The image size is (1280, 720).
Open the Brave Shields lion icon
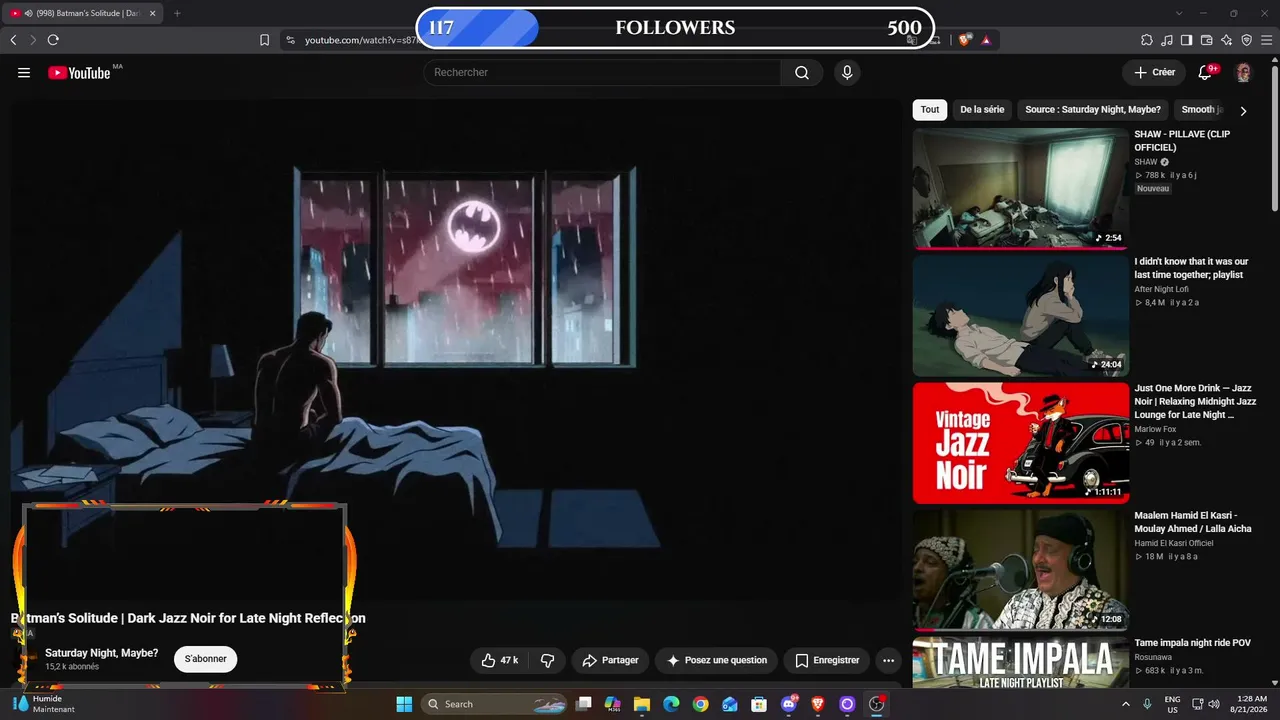964,40
